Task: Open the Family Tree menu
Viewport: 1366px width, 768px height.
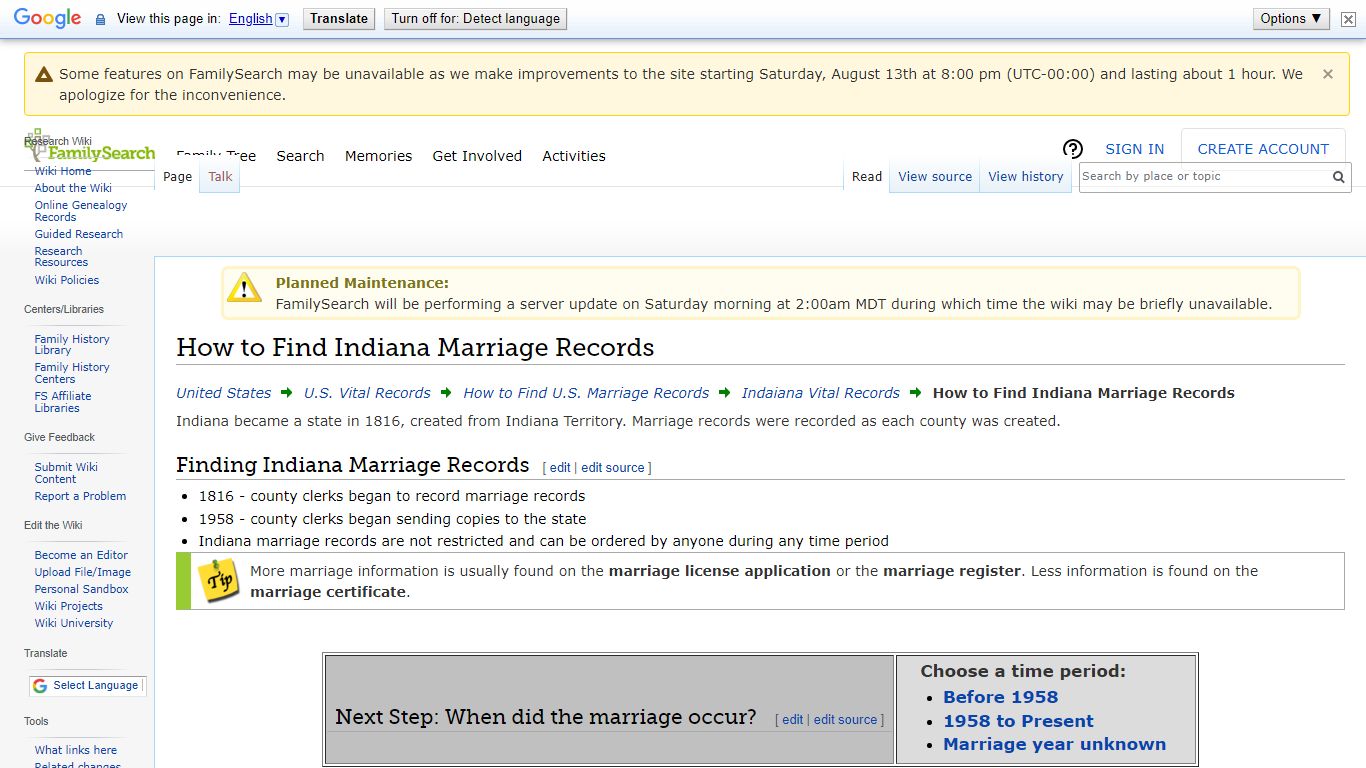Action: 216,156
